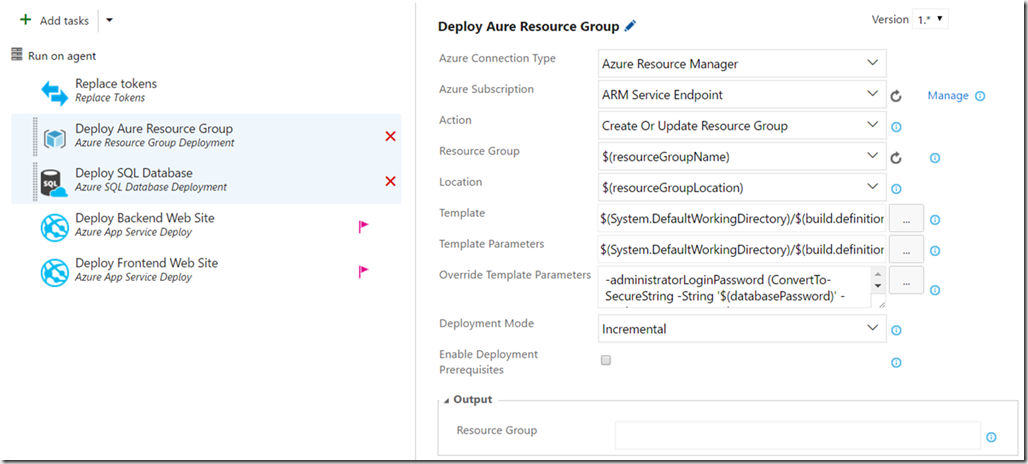Click the Run on agent phase label
The image size is (1028, 464).
click(x=62, y=56)
